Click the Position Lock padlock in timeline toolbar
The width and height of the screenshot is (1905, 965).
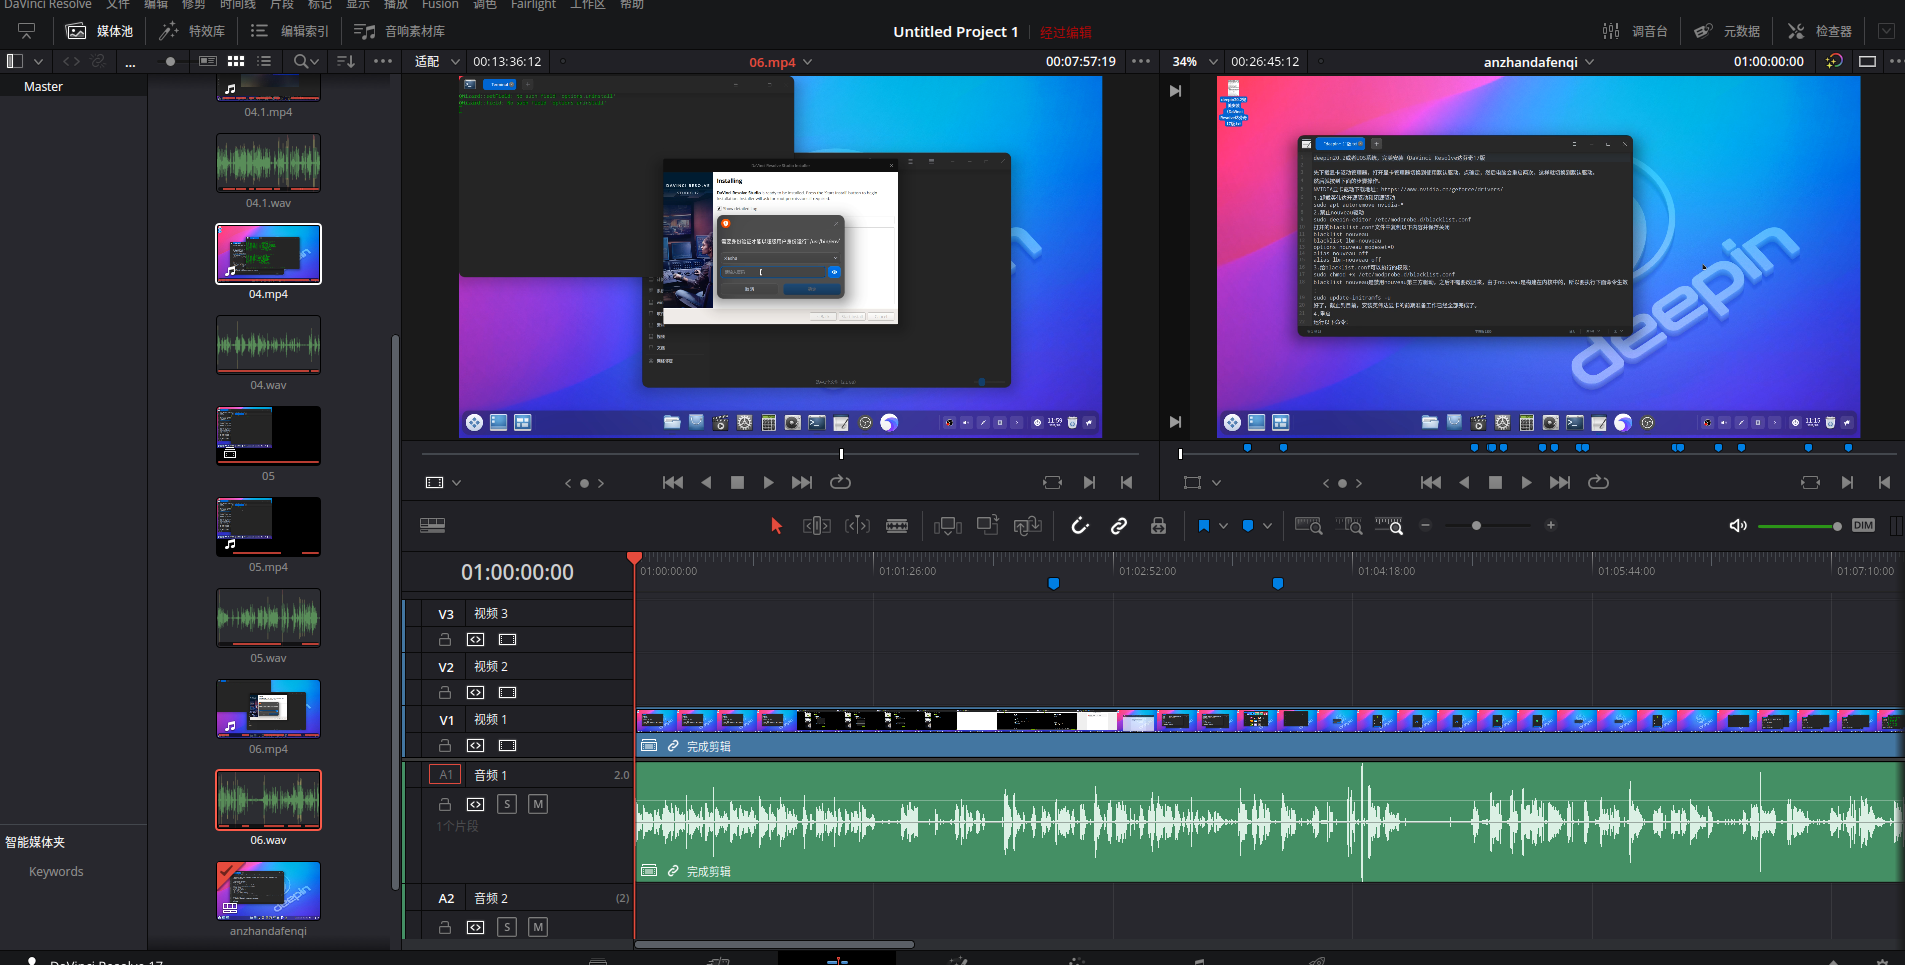pyautogui.click(x=1158, y=526)
